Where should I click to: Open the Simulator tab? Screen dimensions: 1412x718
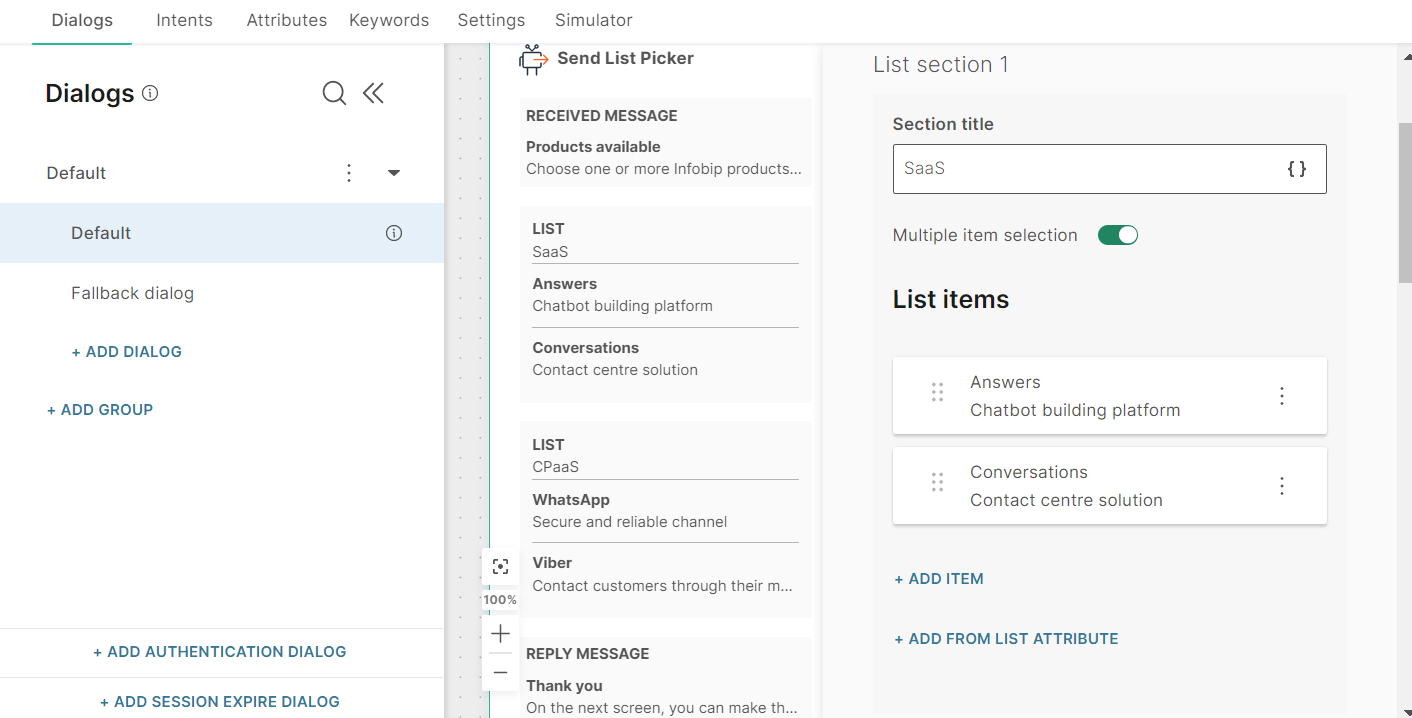point(593,20)
